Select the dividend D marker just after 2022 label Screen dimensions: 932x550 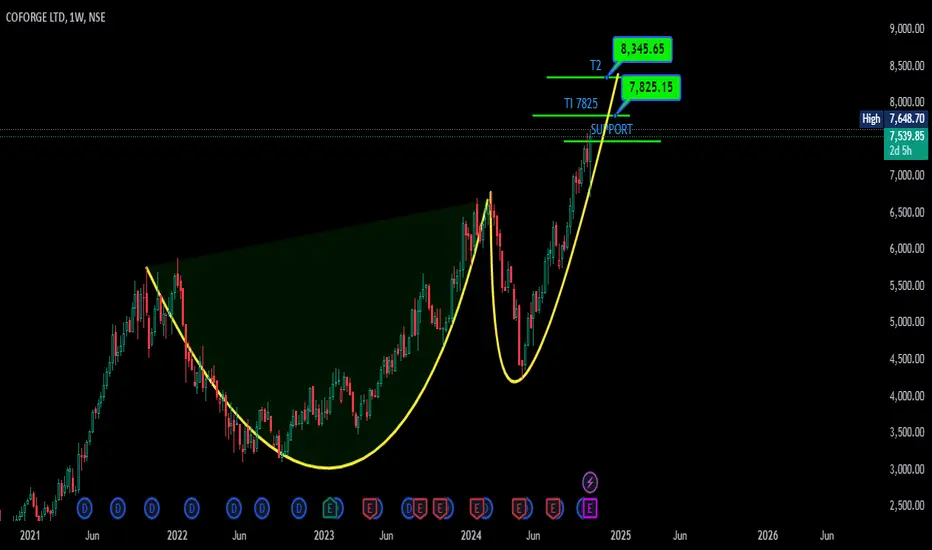[191, 508]
